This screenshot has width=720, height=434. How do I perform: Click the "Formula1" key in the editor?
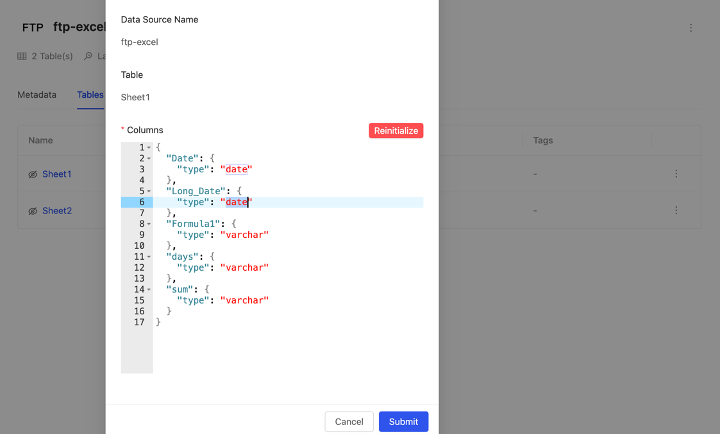click(193, 224)
